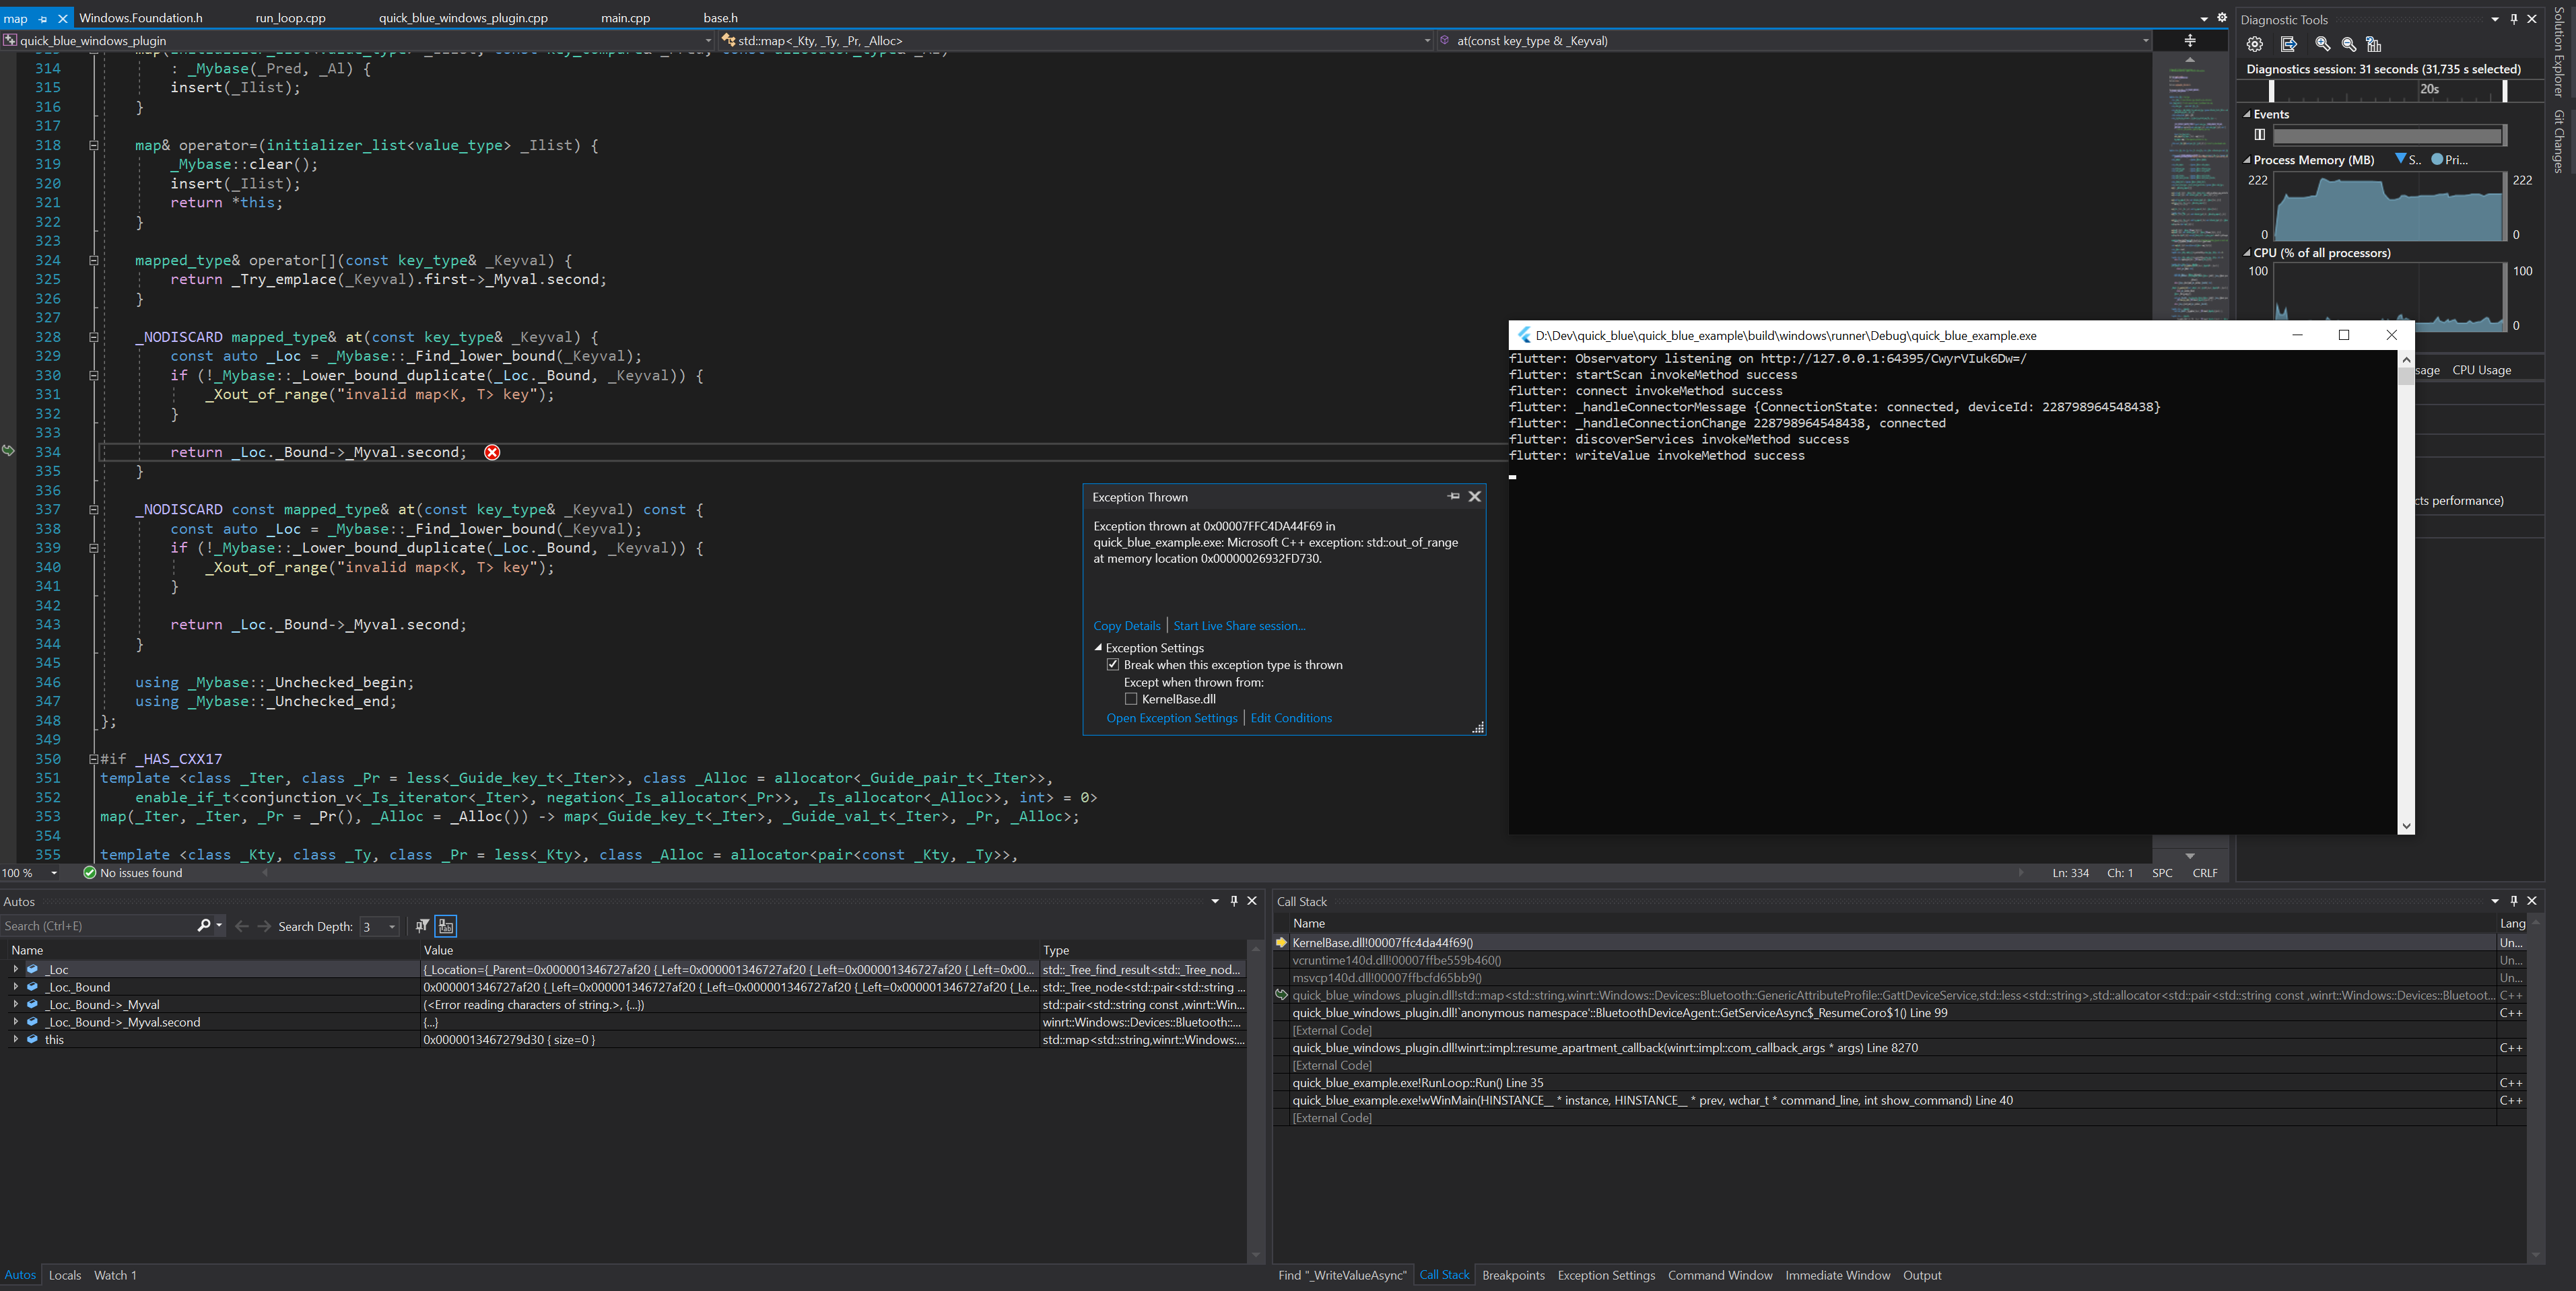2576x1291 pixels.
Task: Click the pin-filter icon in Autos toolbar
Action: 422,926
